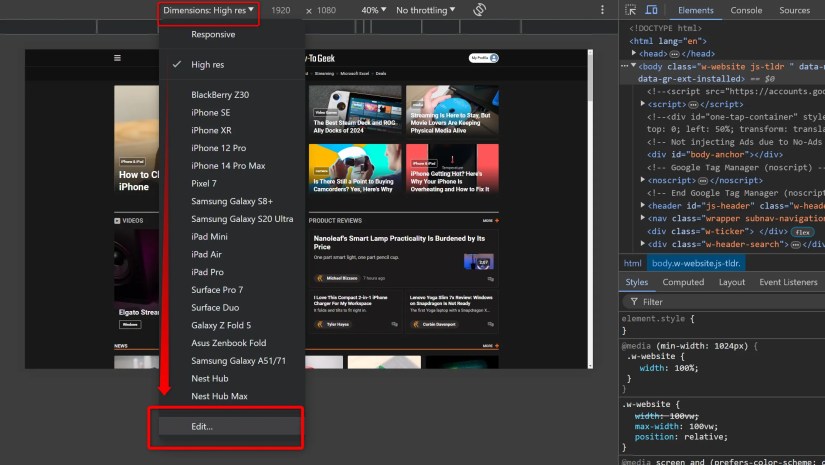Select Surface Pro 7 device
The height and width of the screenshot is (465, 825).
click(x=217, y=289)
